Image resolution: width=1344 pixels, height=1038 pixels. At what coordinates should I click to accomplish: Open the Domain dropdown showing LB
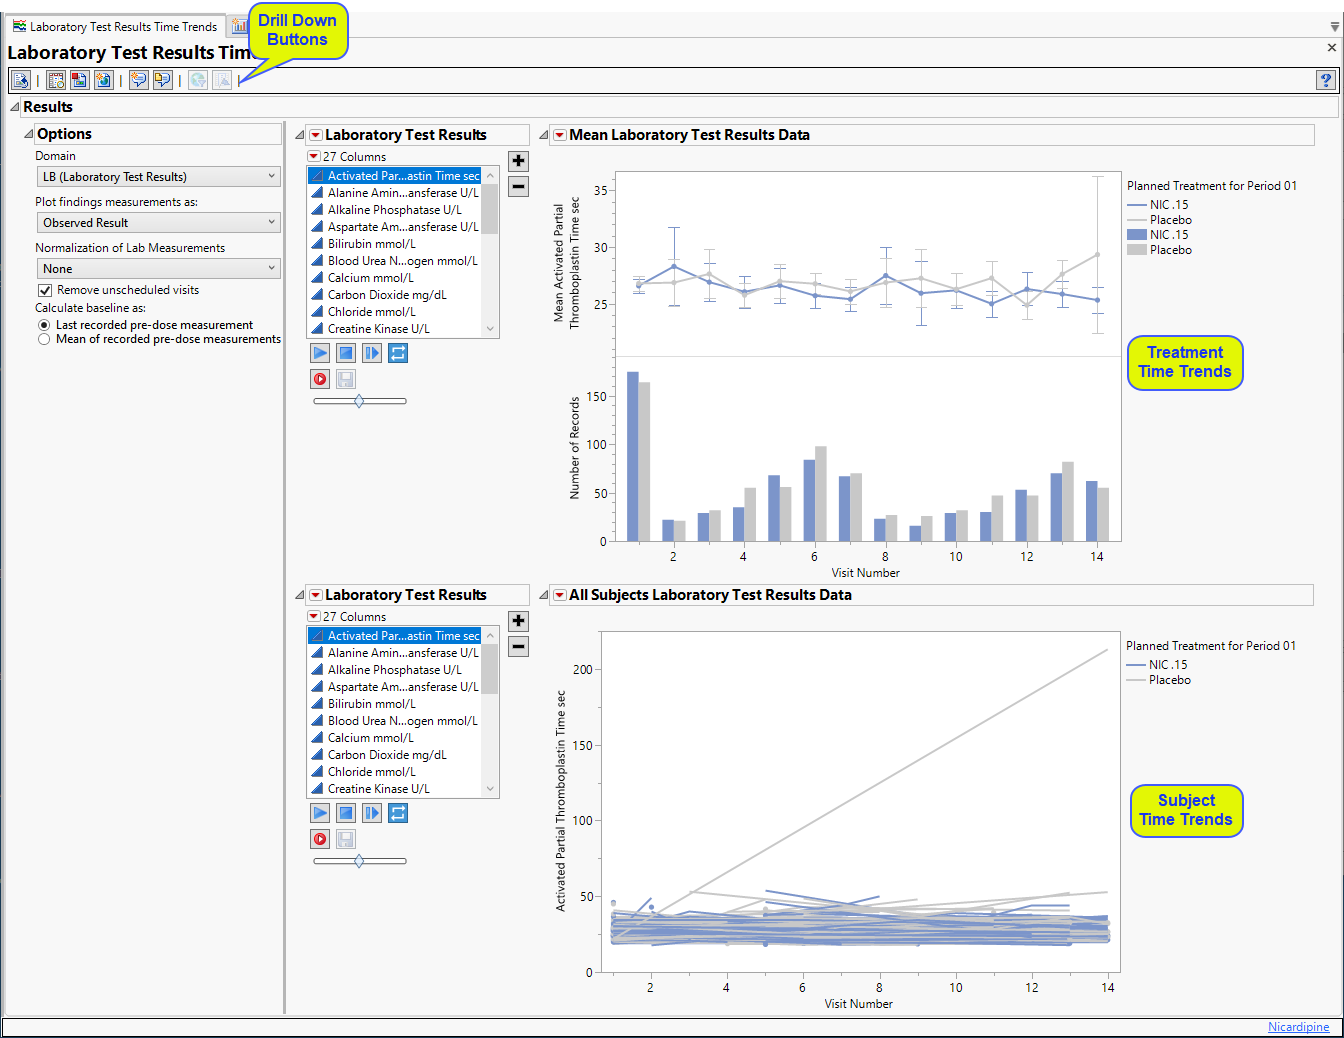[x=158, y=177]
